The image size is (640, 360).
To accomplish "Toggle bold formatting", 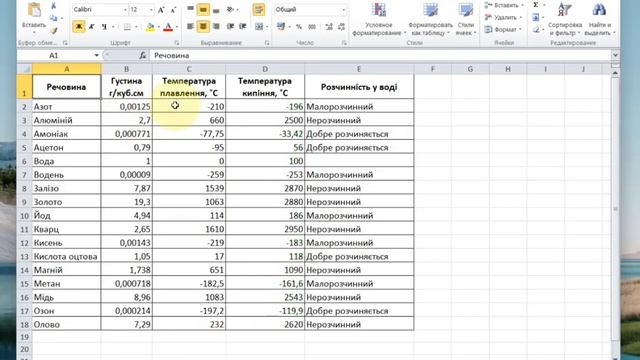I will 79,27.
